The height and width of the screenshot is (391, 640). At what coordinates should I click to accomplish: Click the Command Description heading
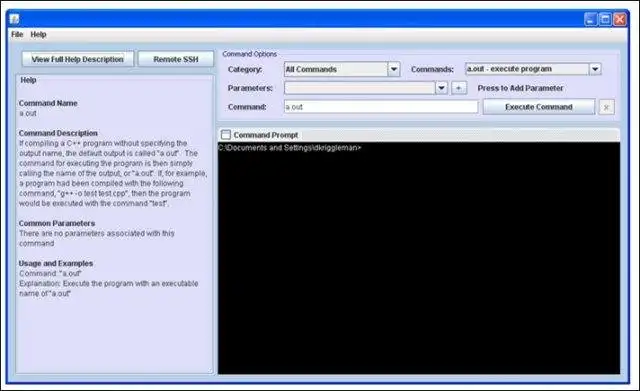coord(58,133)
